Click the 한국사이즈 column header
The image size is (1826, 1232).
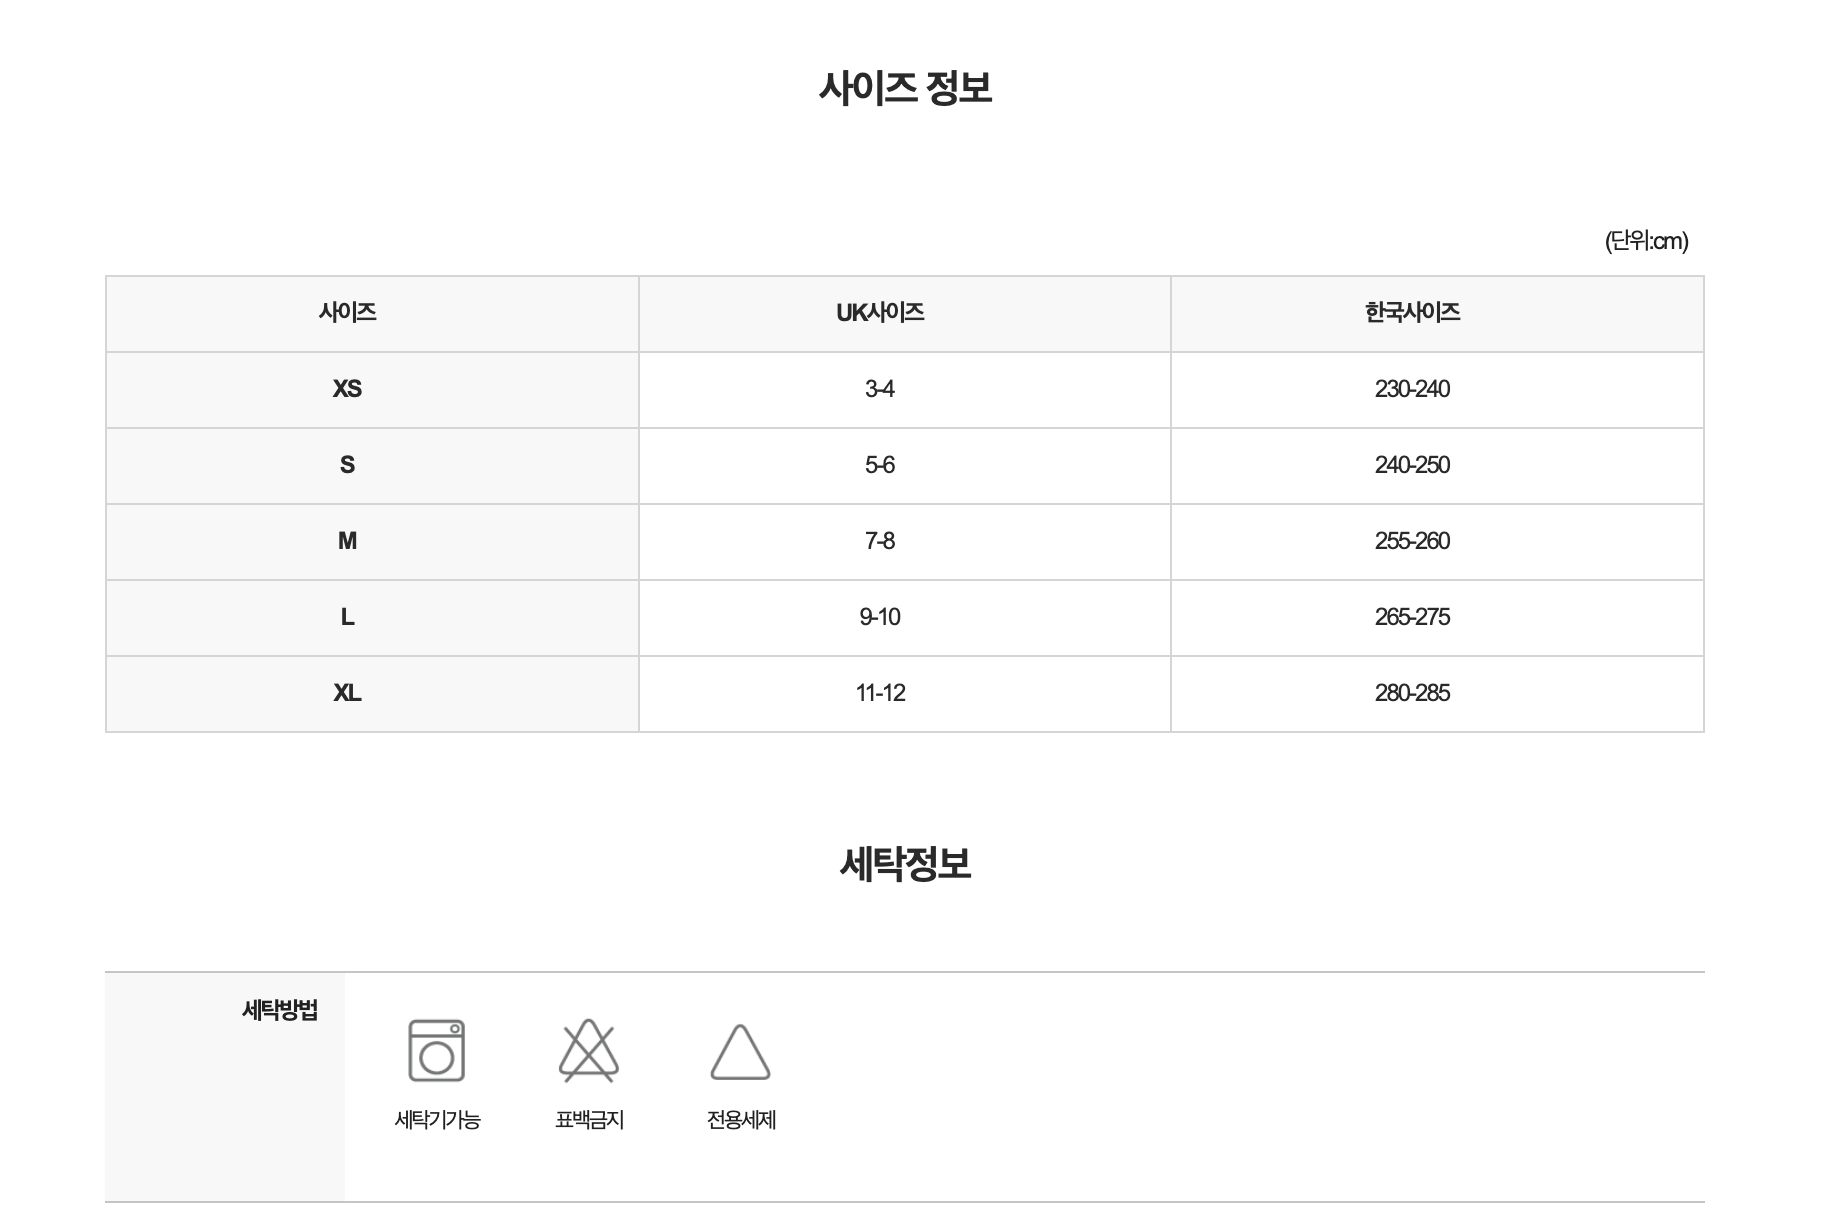tap(1437, 313)
